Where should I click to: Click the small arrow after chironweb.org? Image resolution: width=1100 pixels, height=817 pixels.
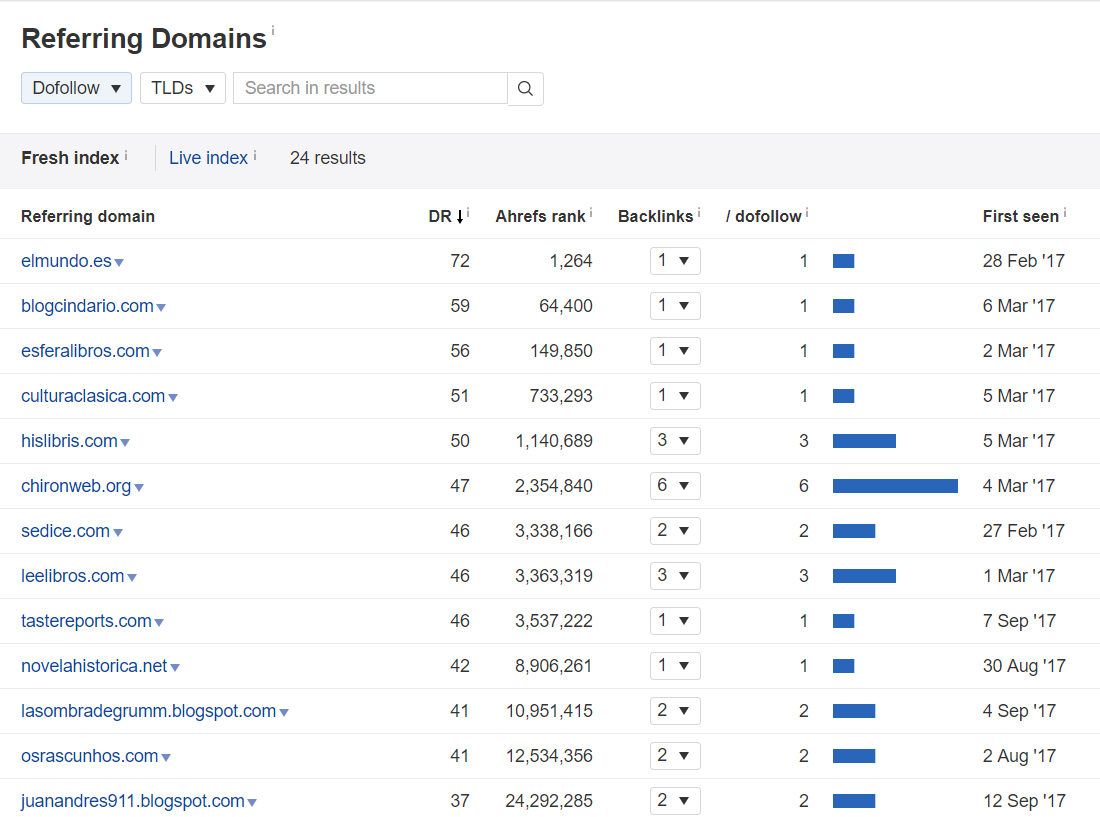pyautogui.click(x=139, y=487)
